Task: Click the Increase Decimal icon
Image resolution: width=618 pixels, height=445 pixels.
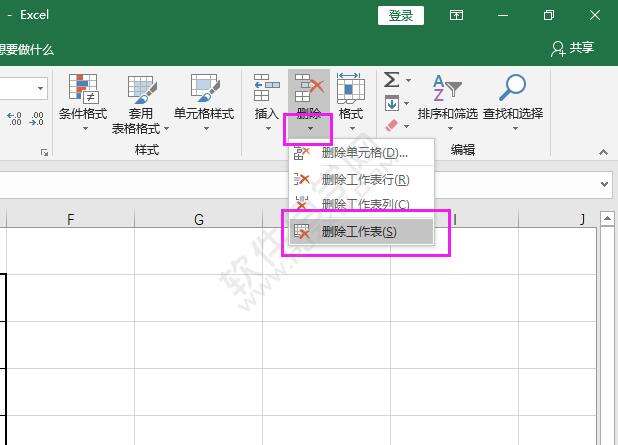Action: point(14,118)
